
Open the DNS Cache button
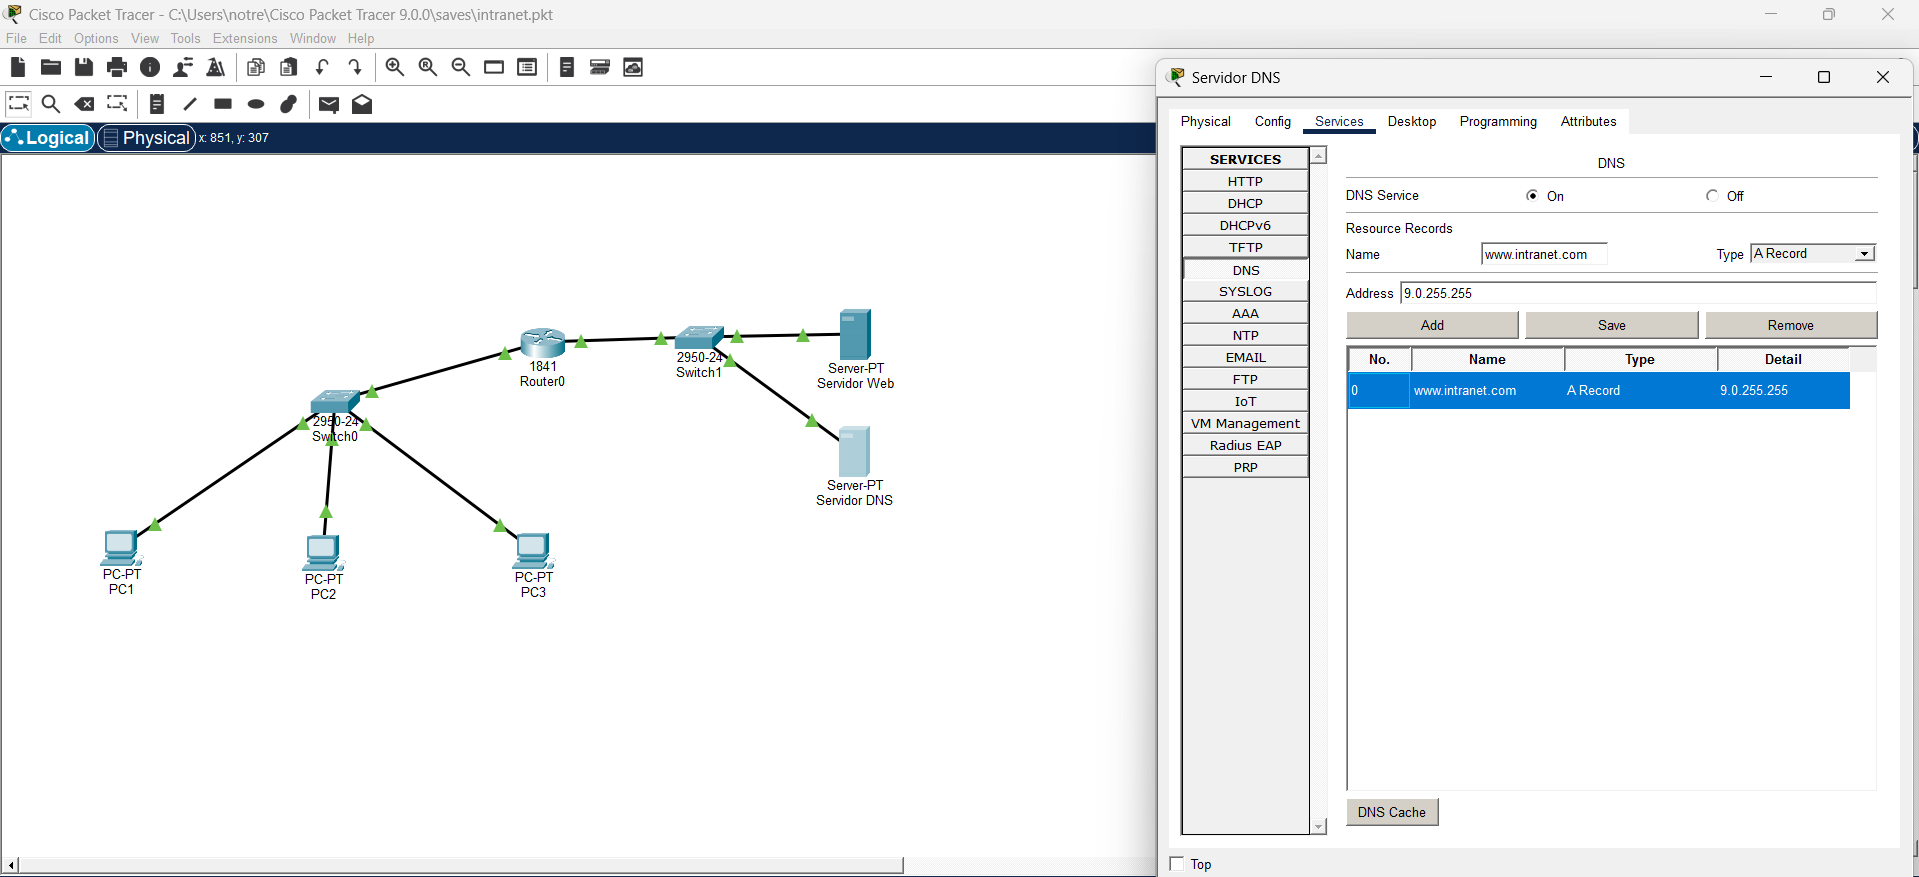(1392, 812)
